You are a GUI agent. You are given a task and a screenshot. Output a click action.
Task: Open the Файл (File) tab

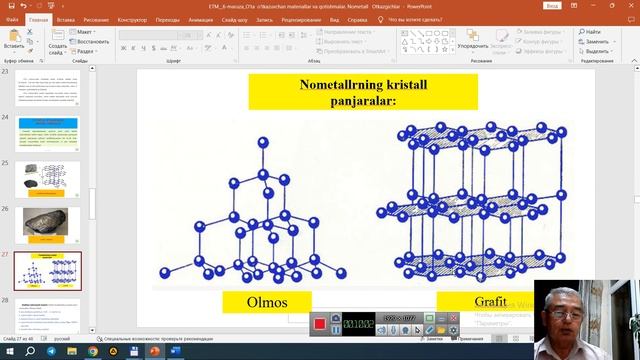click(12, 20)
